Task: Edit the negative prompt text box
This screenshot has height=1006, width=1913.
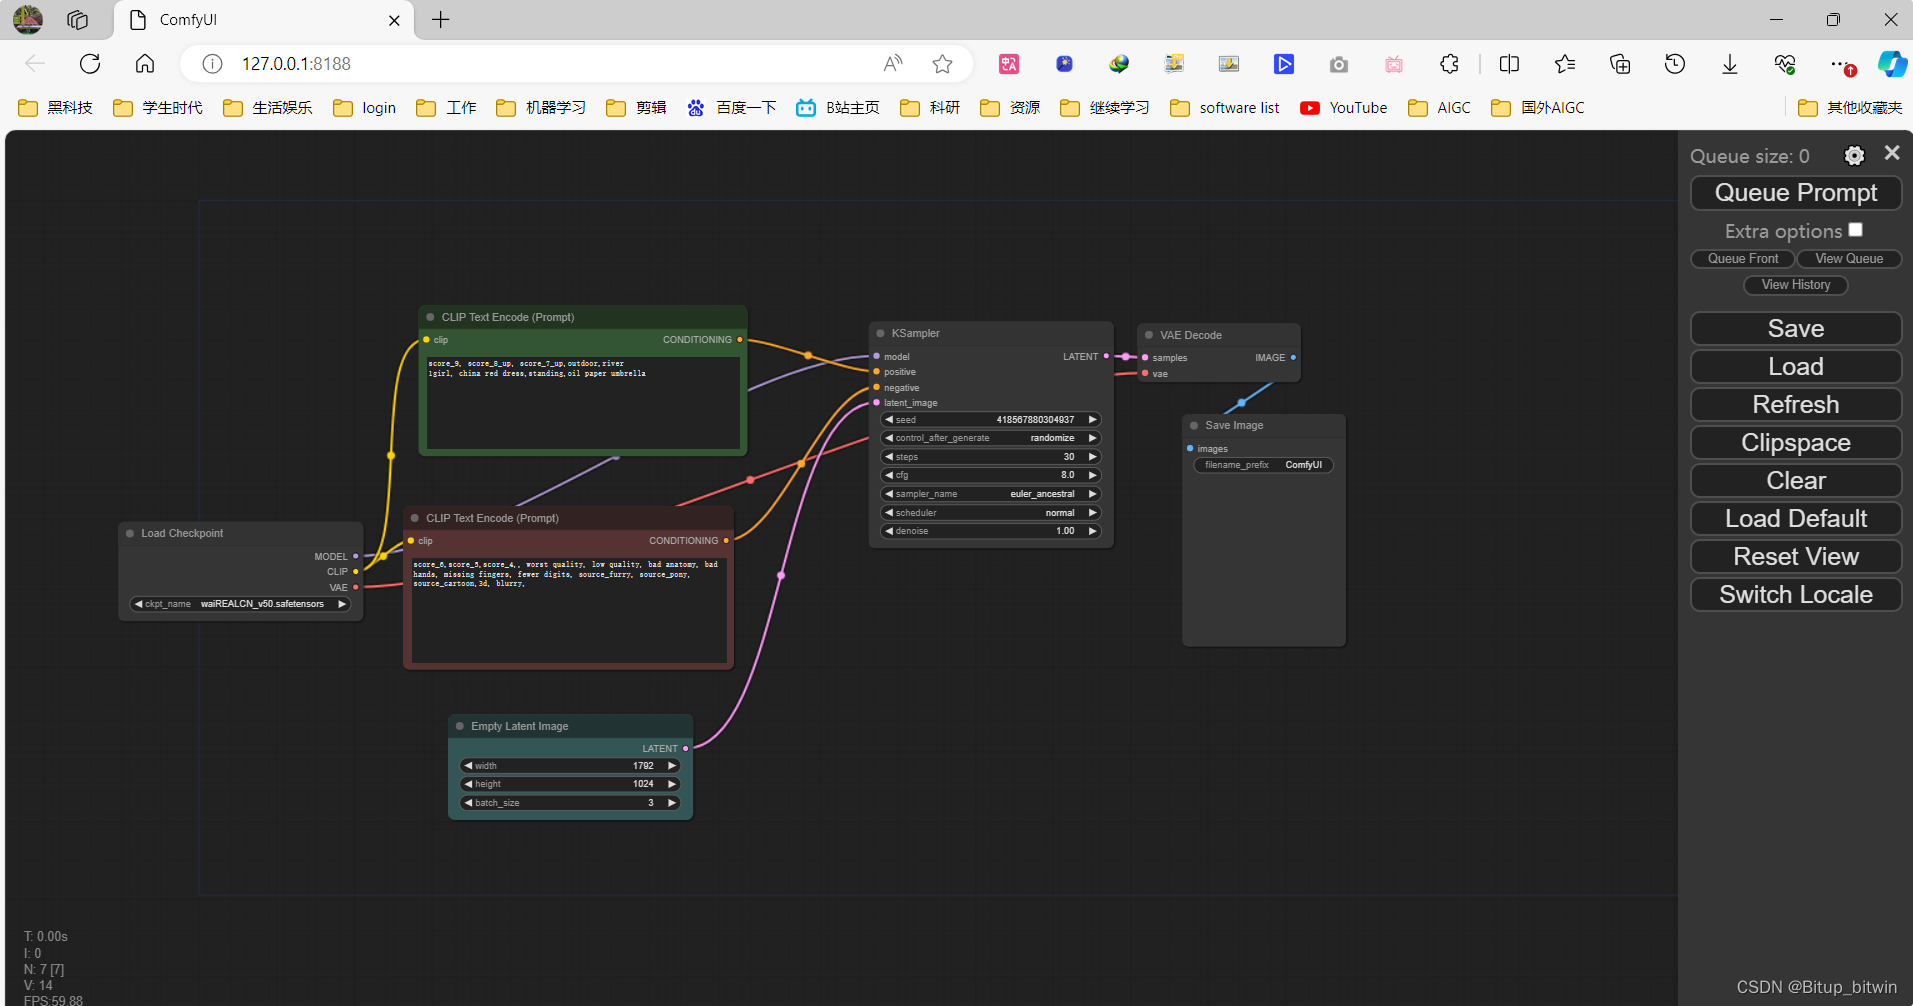Action: tap(569, 610)
